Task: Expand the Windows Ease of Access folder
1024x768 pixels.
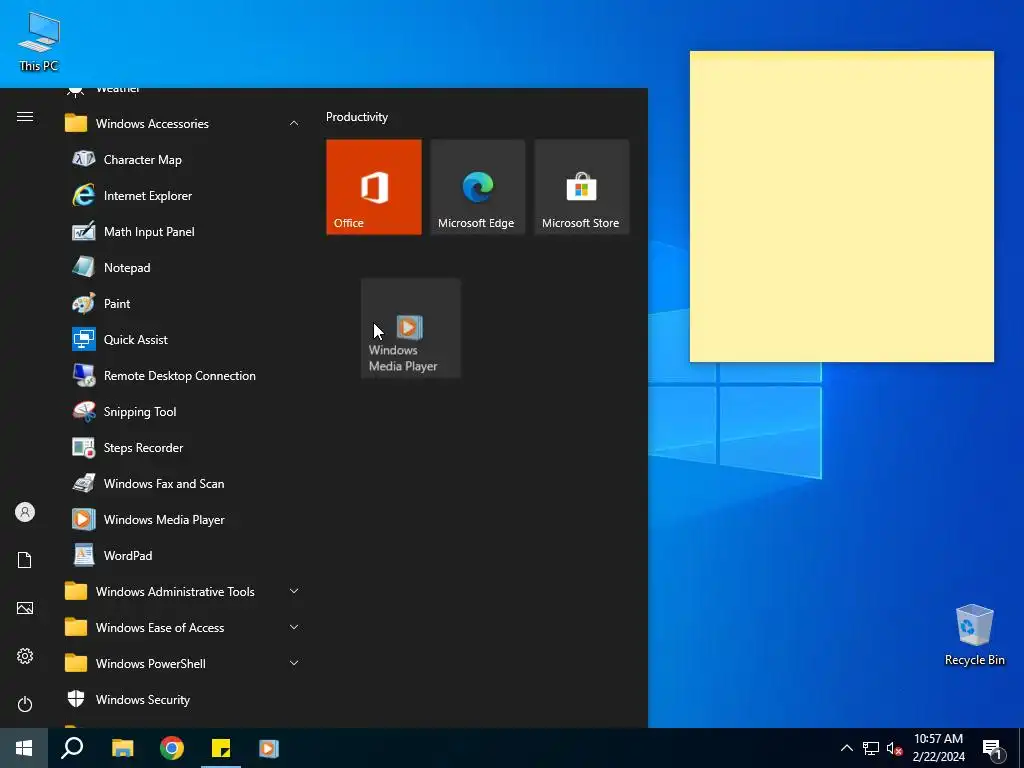Action: pos(183,628)
